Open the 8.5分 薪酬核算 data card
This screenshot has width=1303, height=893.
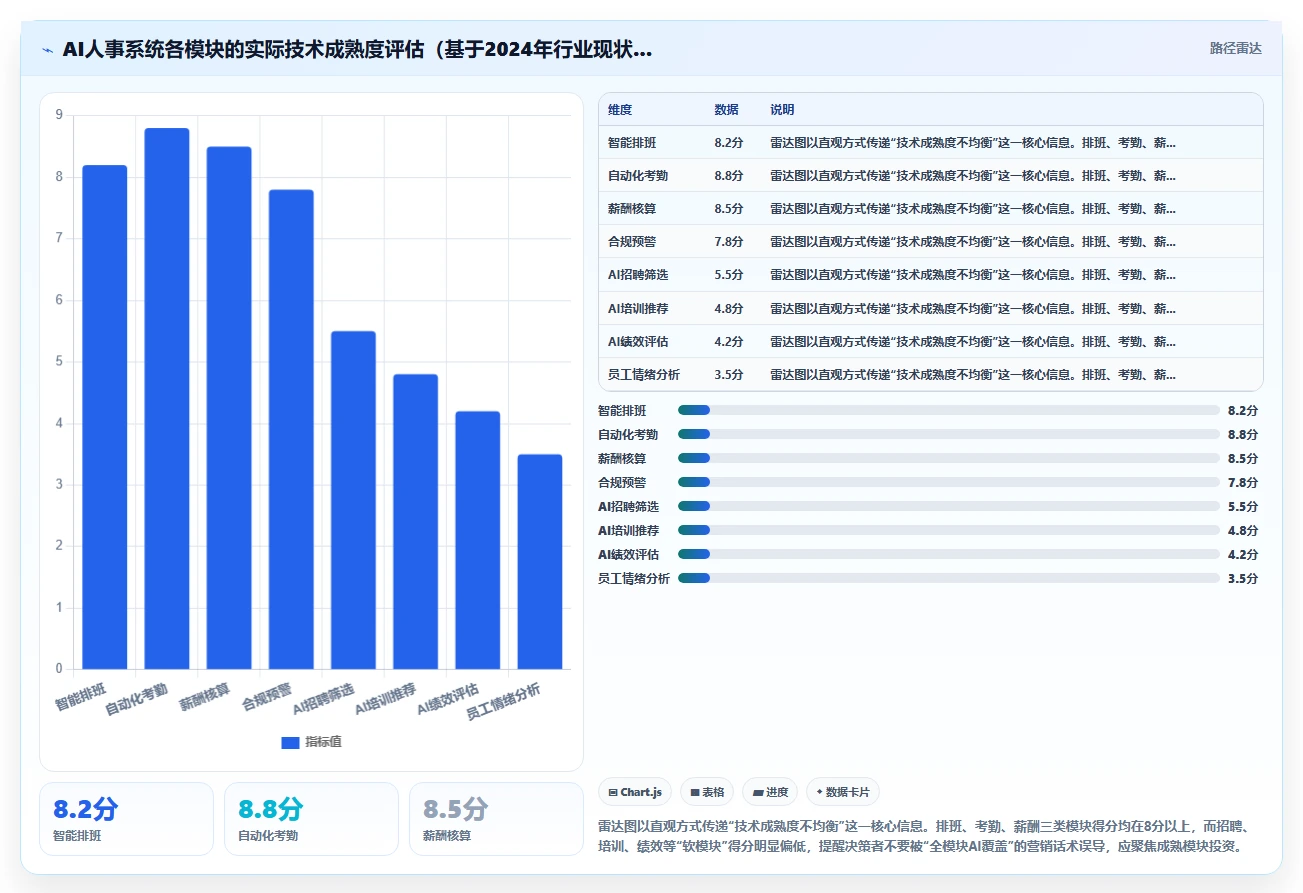[496, 819]
